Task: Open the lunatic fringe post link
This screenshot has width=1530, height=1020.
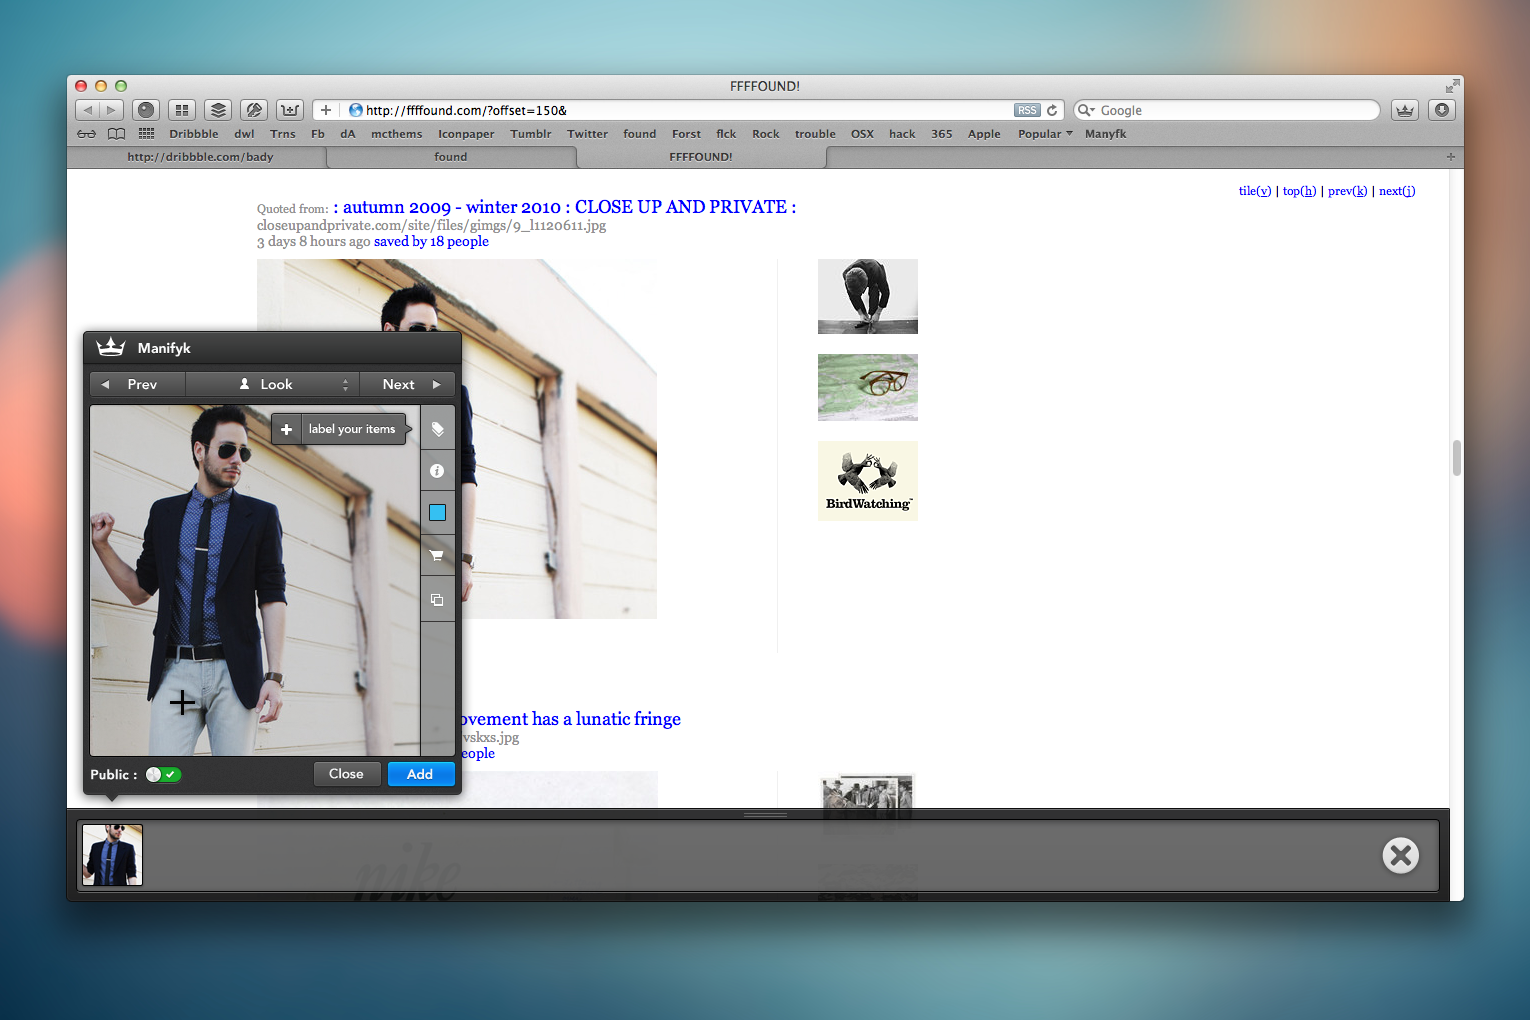Action: coord(570,719)
